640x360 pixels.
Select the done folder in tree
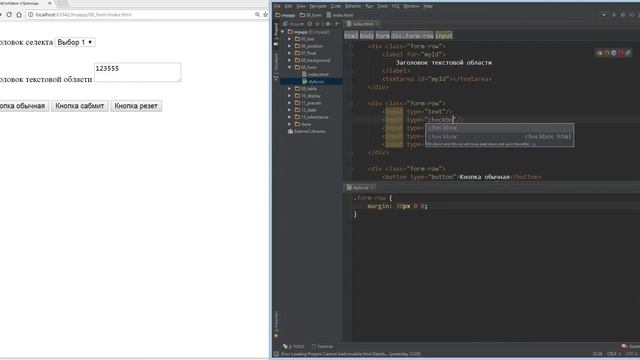pos(303,124)
